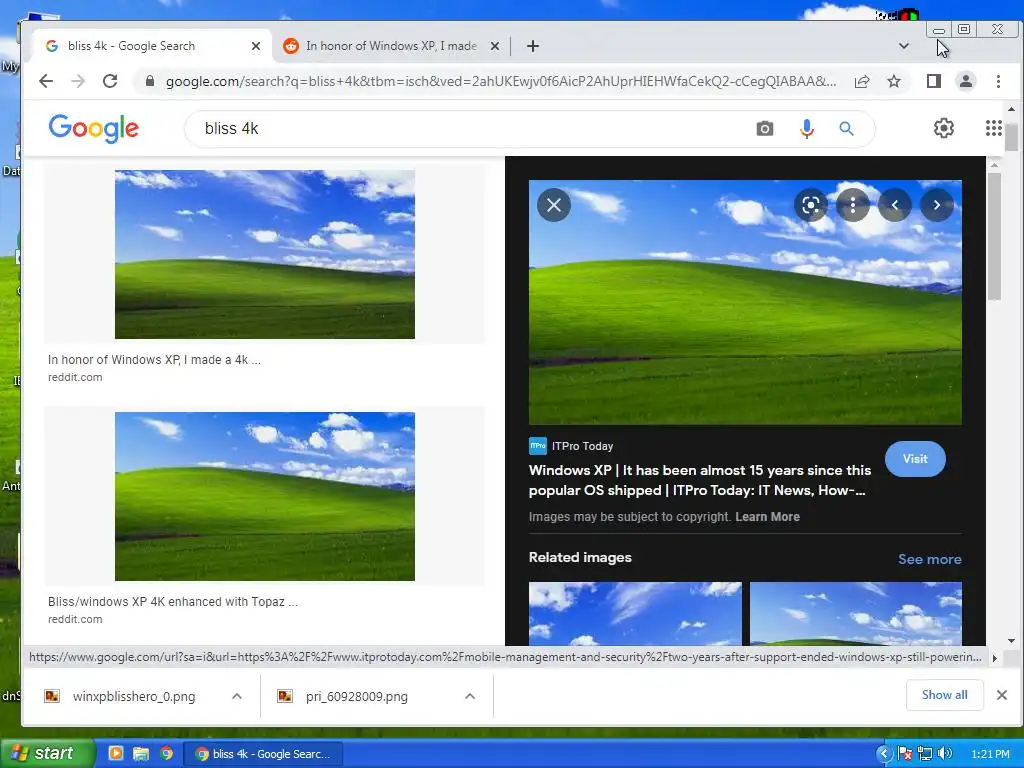Select the Topaz enhanced Bliss thumbnail

(x=264, y=496)
